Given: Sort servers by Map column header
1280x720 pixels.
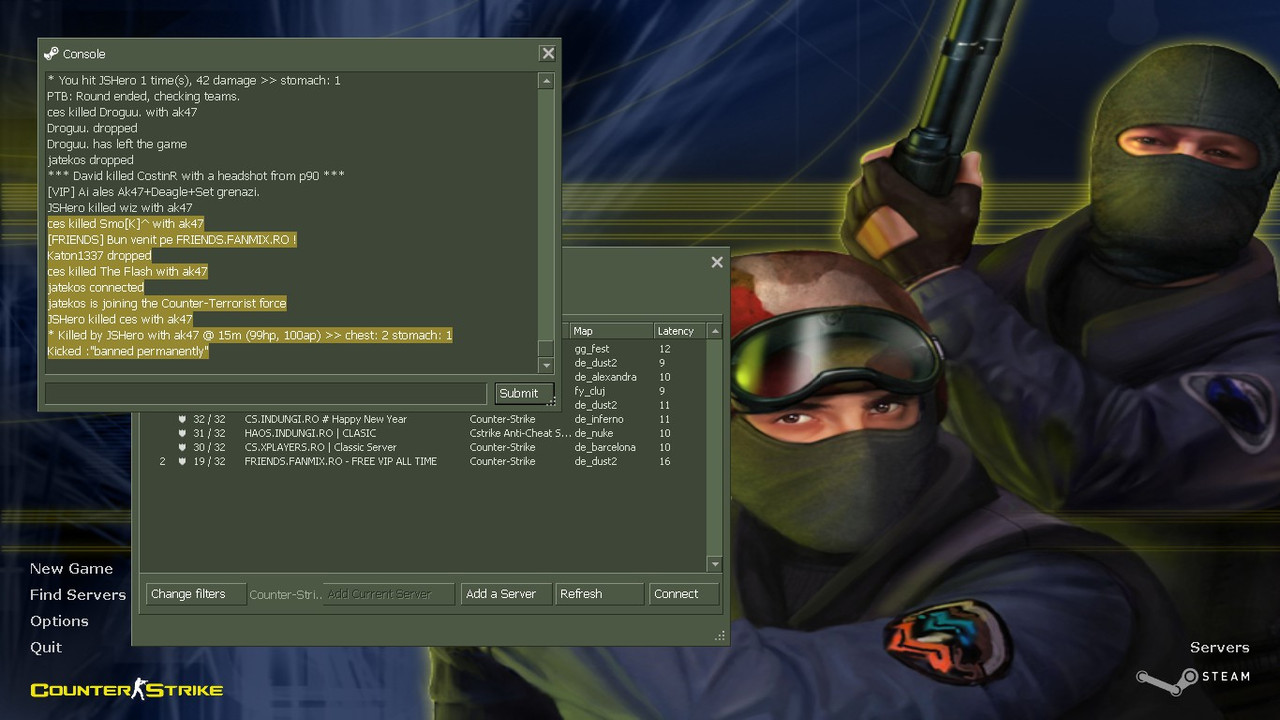Looking at the screenshot, I should 611,331.
